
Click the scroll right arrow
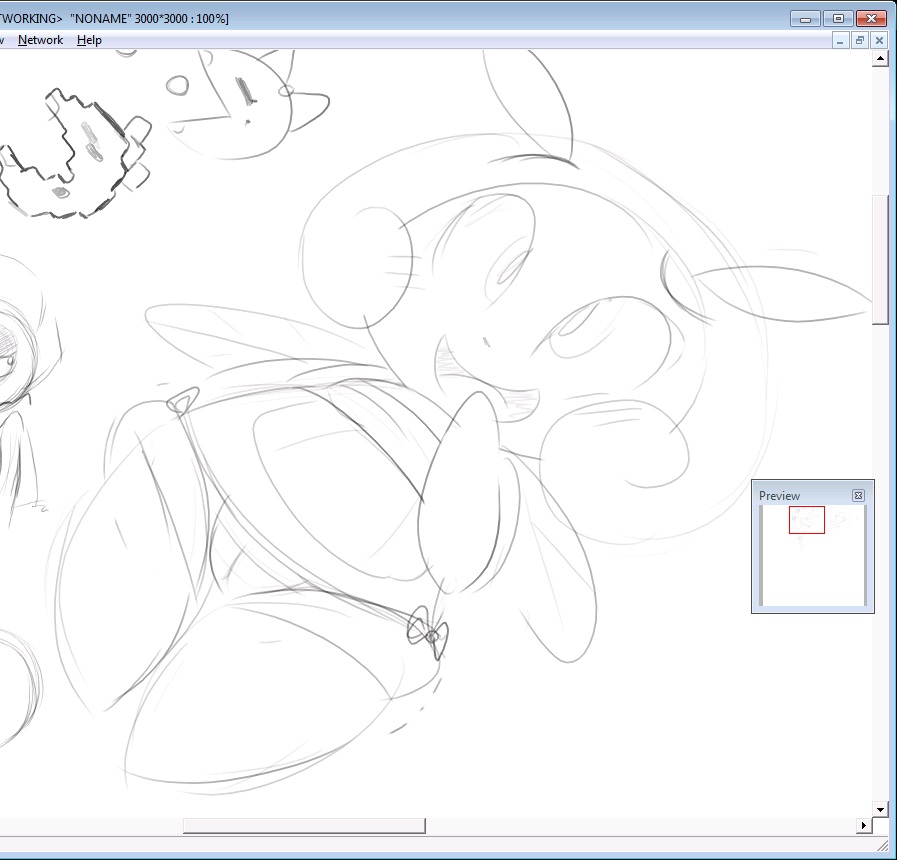click(x=864, y=826)
